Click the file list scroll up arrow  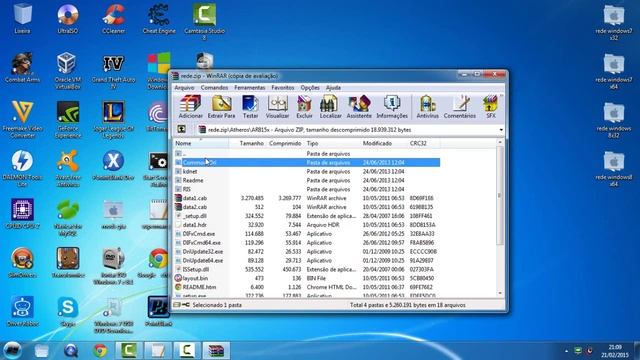click(x=500, y=142)
